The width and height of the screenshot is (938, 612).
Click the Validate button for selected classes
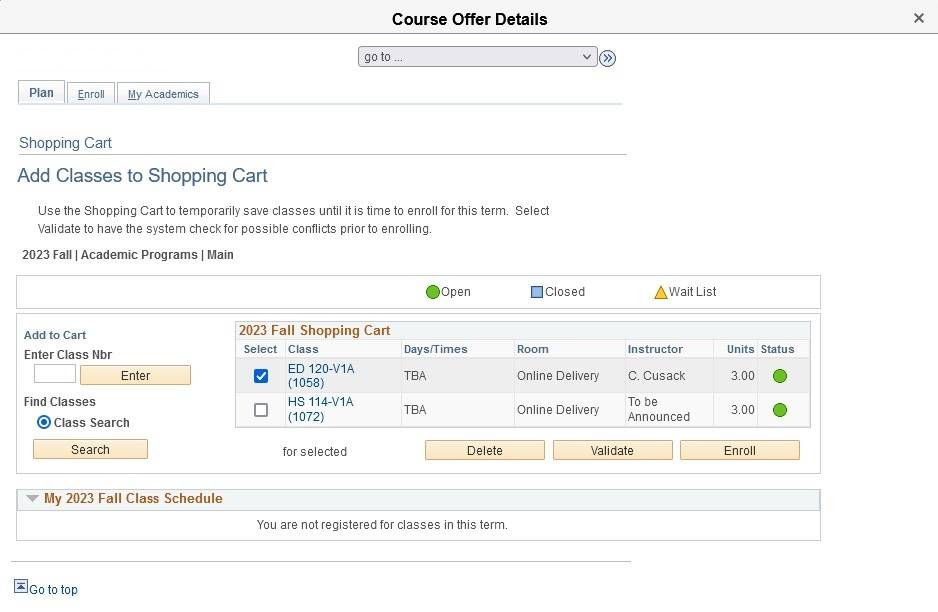point(612,450)
